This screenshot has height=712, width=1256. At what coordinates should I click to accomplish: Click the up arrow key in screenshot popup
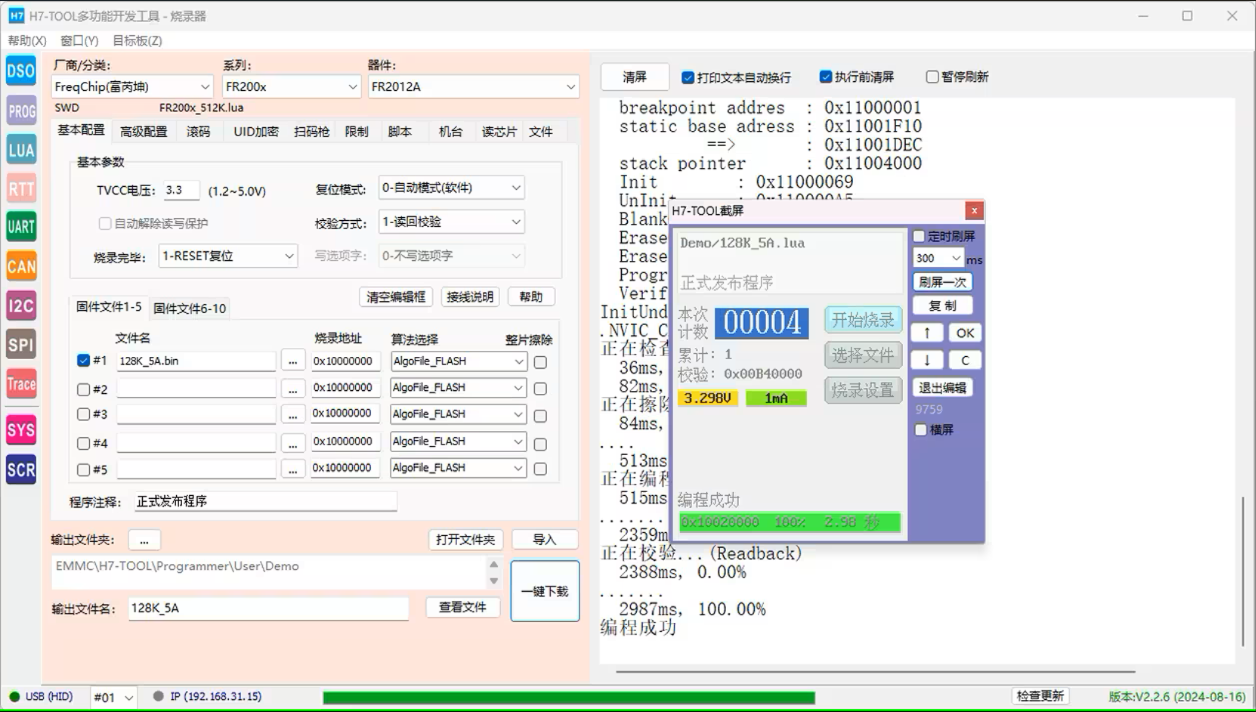coord(927,333)
